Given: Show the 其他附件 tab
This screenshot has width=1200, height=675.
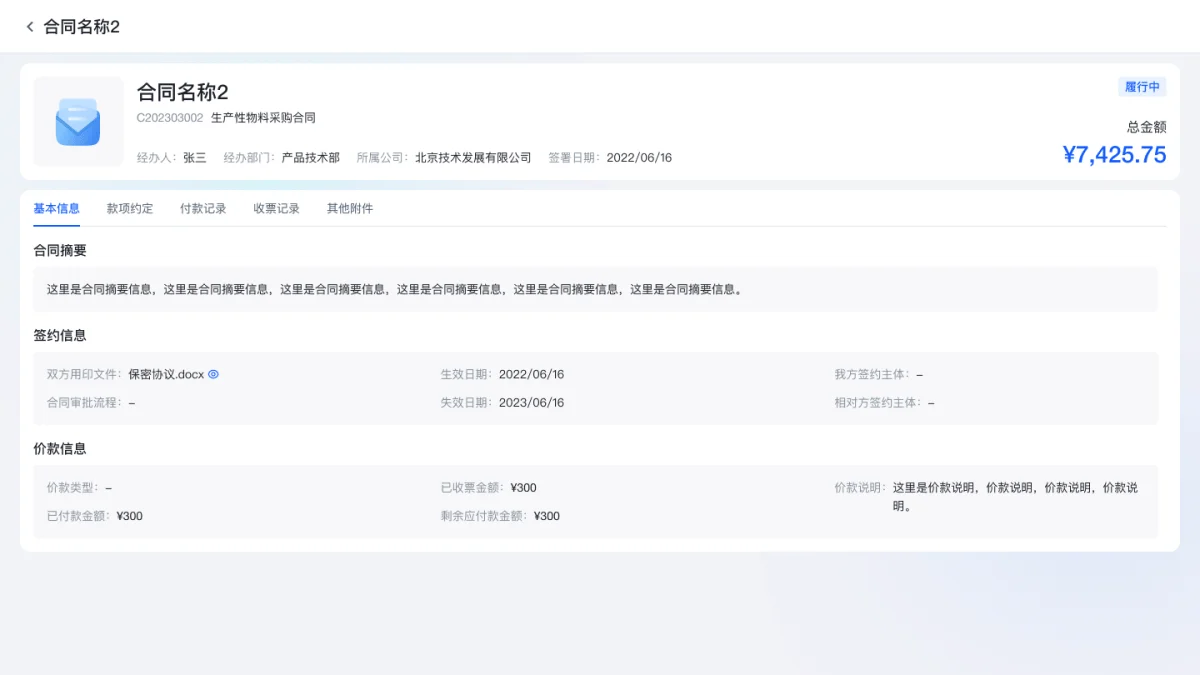Looking at the screenshot, I should tap(349, 209).
